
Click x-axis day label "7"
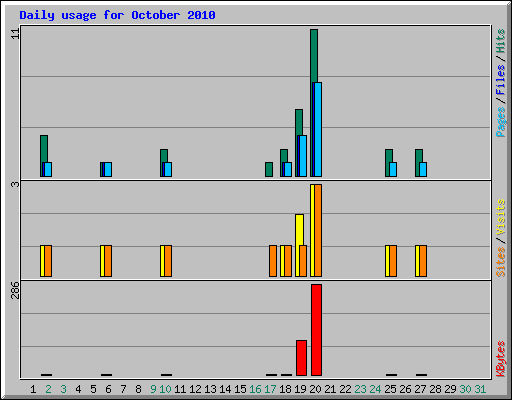[x=123, y=389]
